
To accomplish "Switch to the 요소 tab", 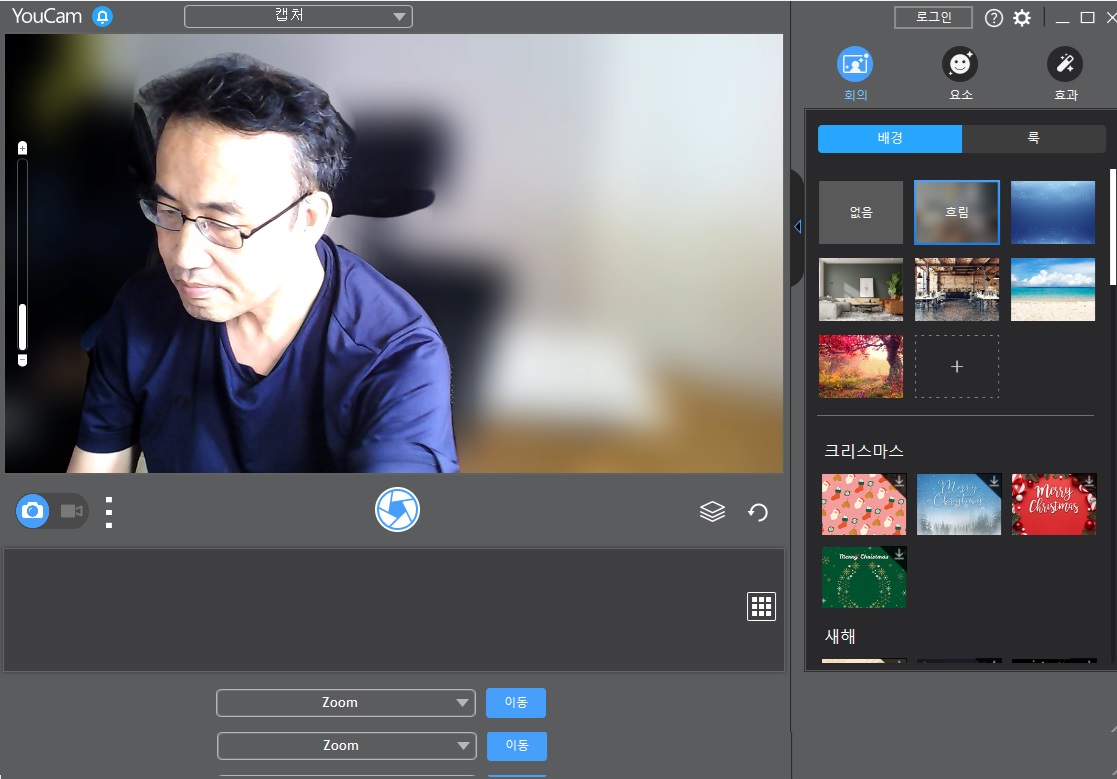I will [x=960, y=74].
